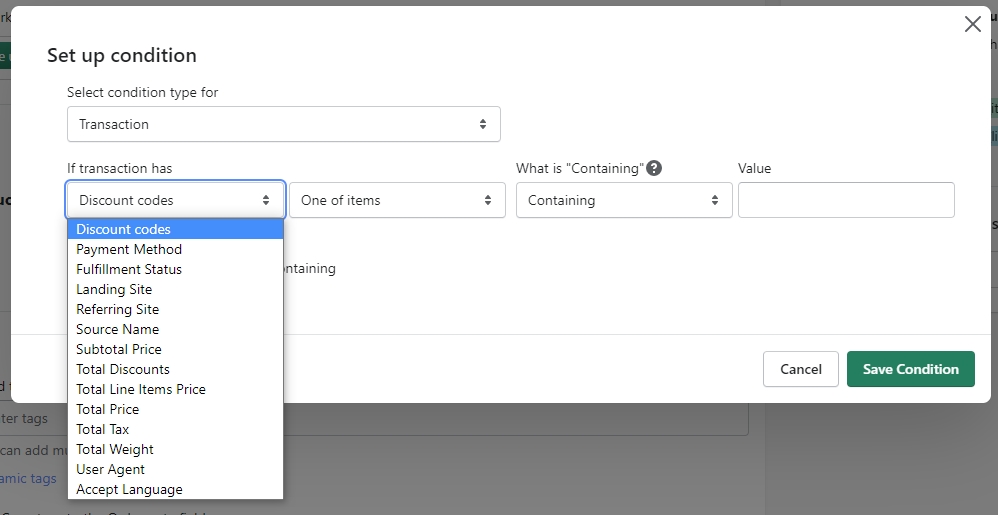Click the Save Condition button
The image size is (998, 515).
(x=910, y=369)
